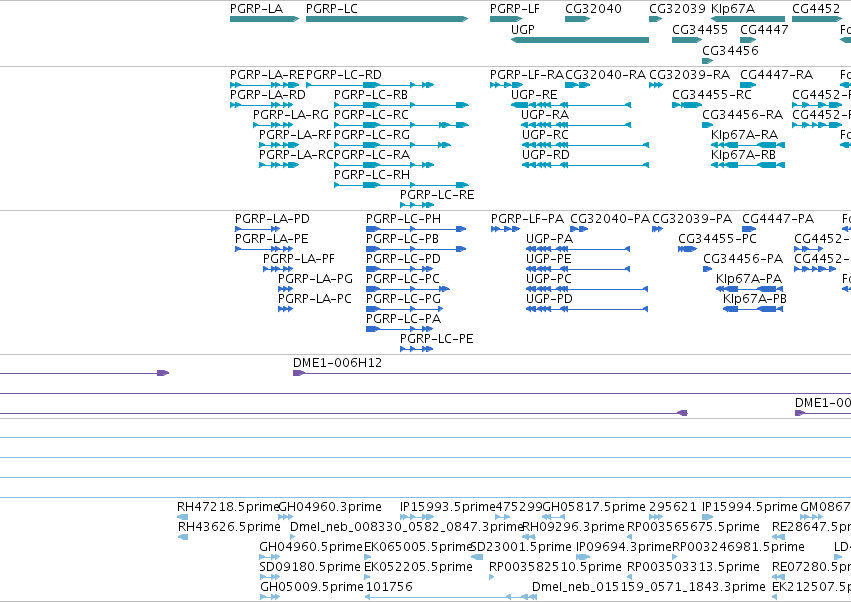The height and width of the screenshot is (602, 851).
Task: Select the PGRP-LA gene feature
Action: point(264,19)
